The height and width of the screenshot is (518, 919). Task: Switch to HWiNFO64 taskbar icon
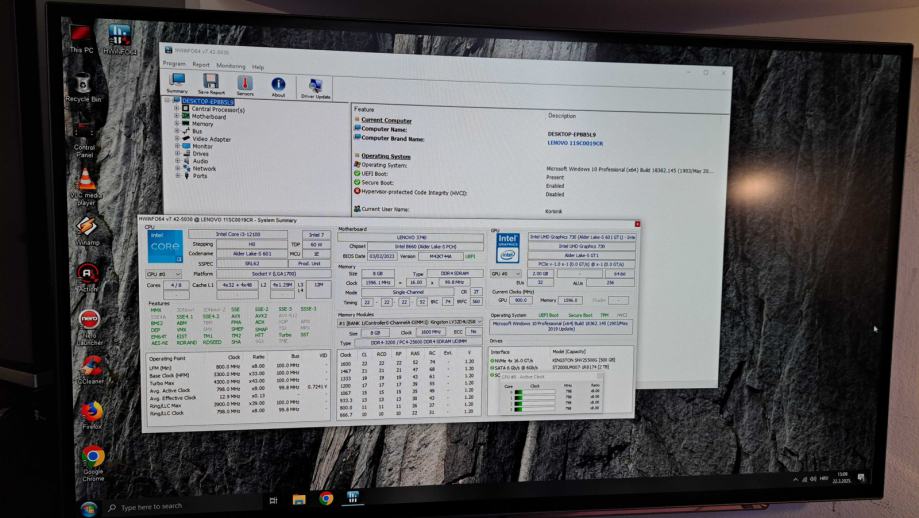352,497
